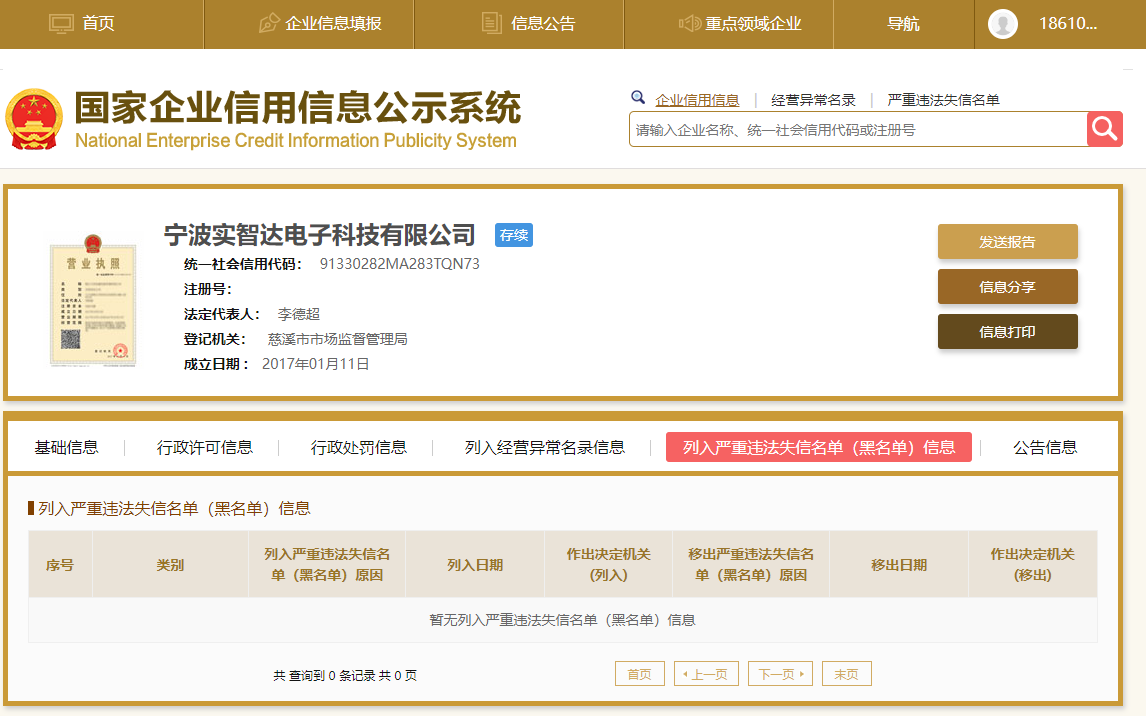The width and height of the screenshot is (1146, 716).
Task: Open the 导航 menu
Action: [903, 23]
